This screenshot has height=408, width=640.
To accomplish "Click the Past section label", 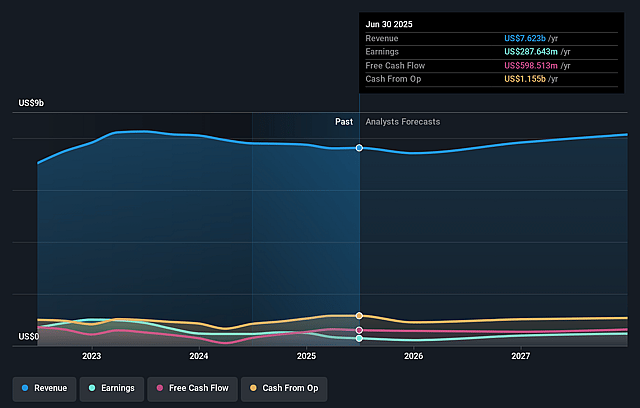I will click(344, 122).
